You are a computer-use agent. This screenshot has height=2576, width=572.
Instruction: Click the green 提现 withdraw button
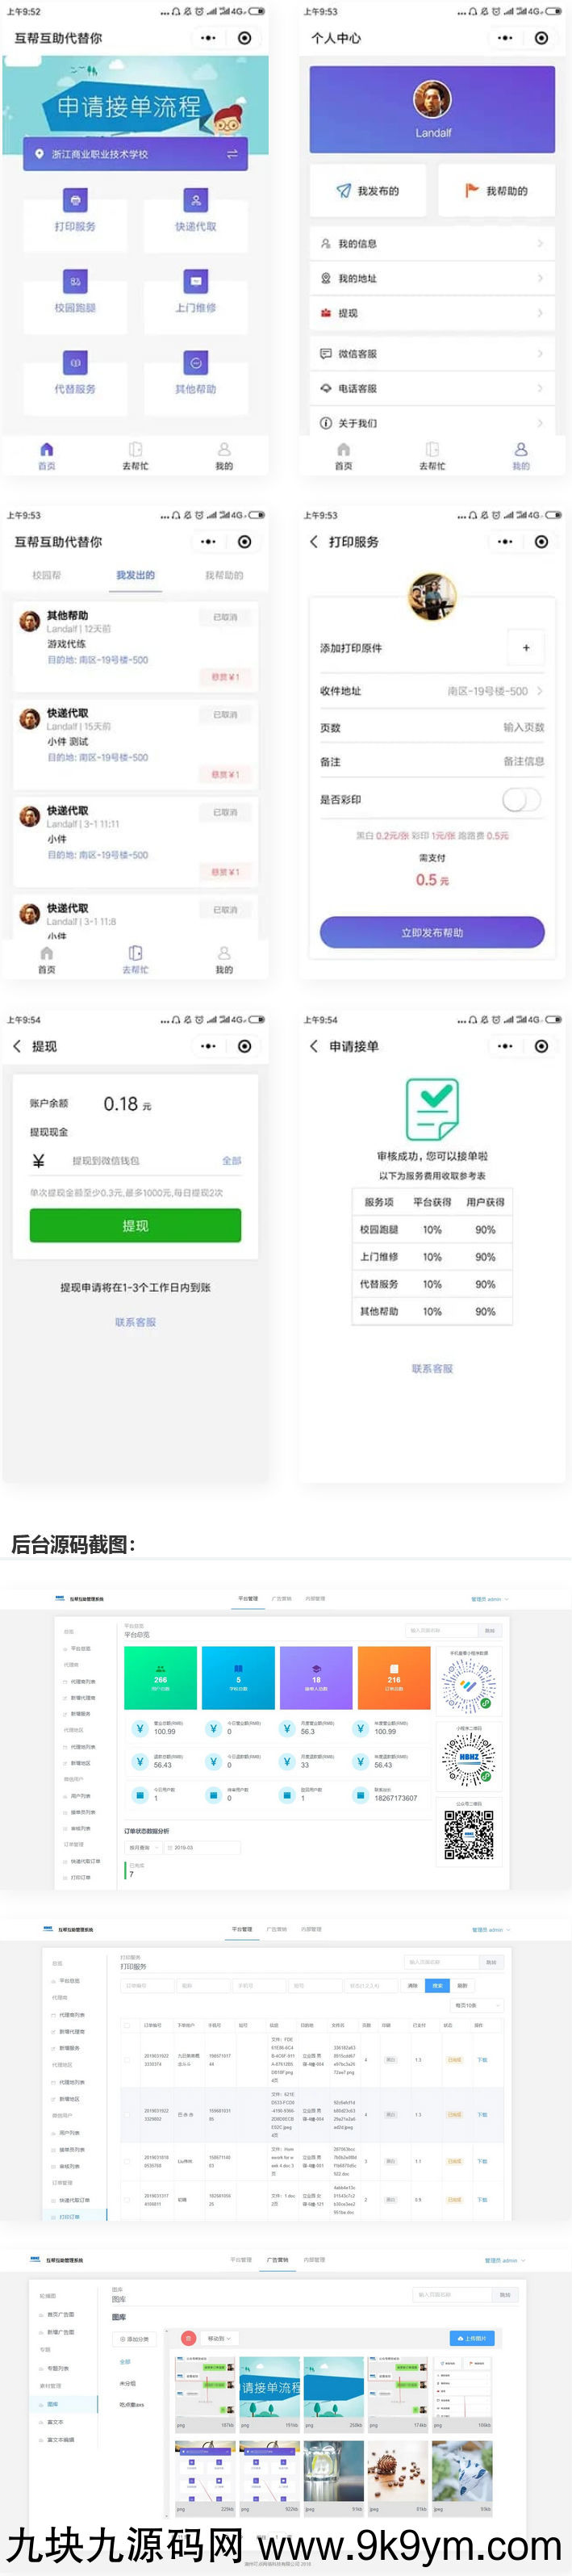(x=135, y=1225)
